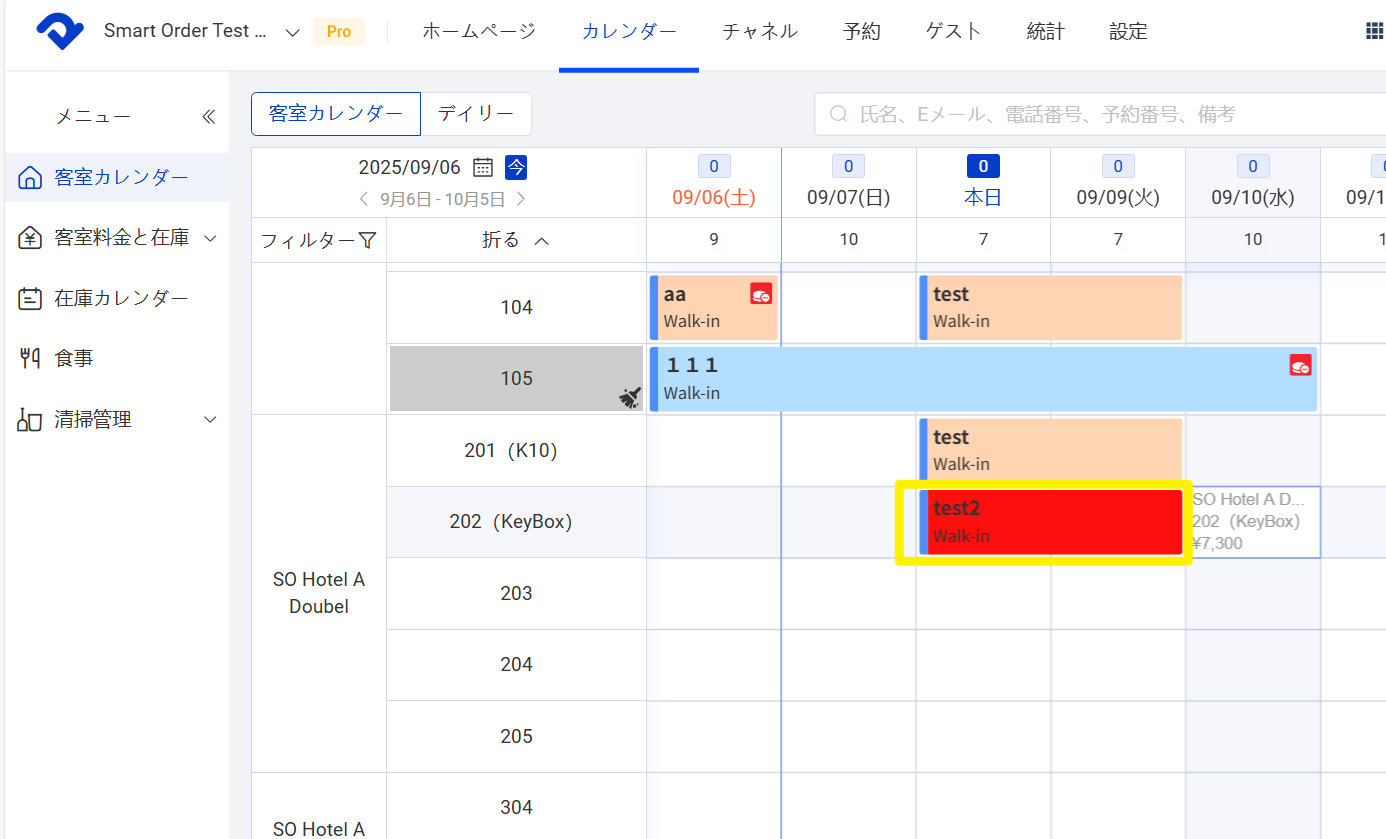Open the 予約 tab

[x=861, y=32]
